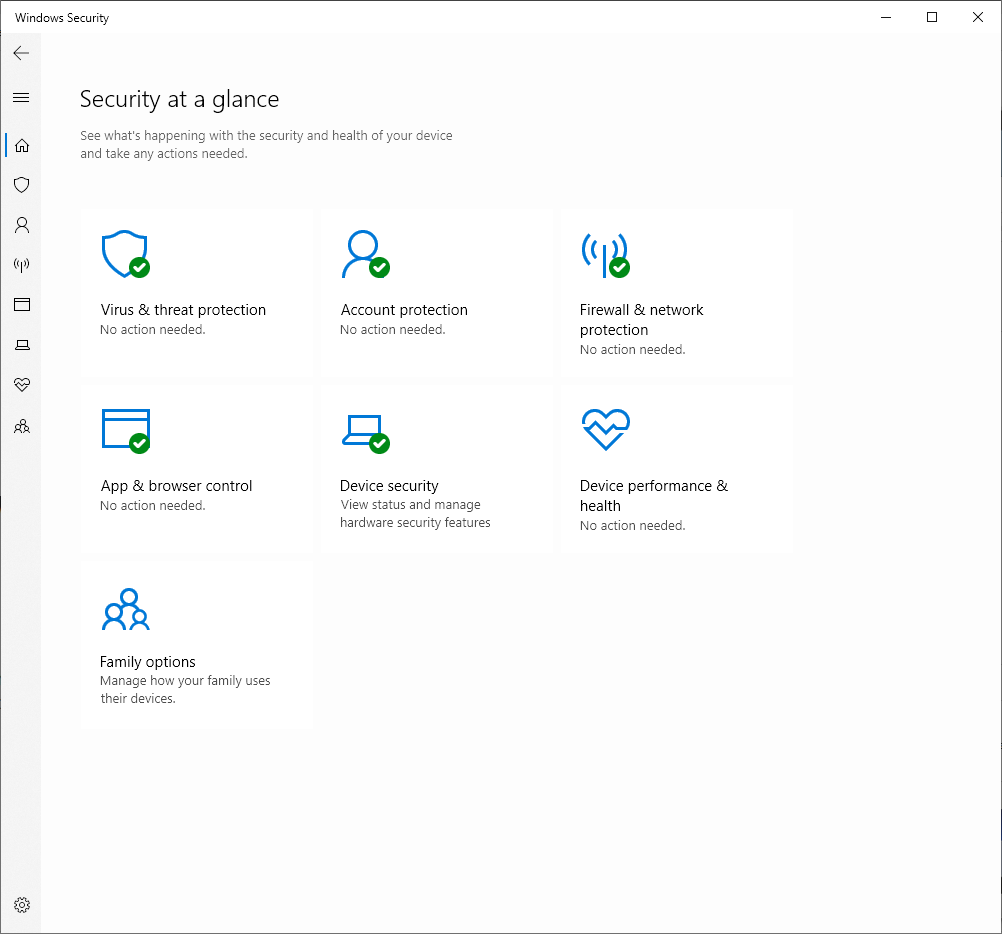Click 'No action needed.' under Device performance & health
Screen dimensions: 1002x934
pyautogui.click(x=633, y=525)
